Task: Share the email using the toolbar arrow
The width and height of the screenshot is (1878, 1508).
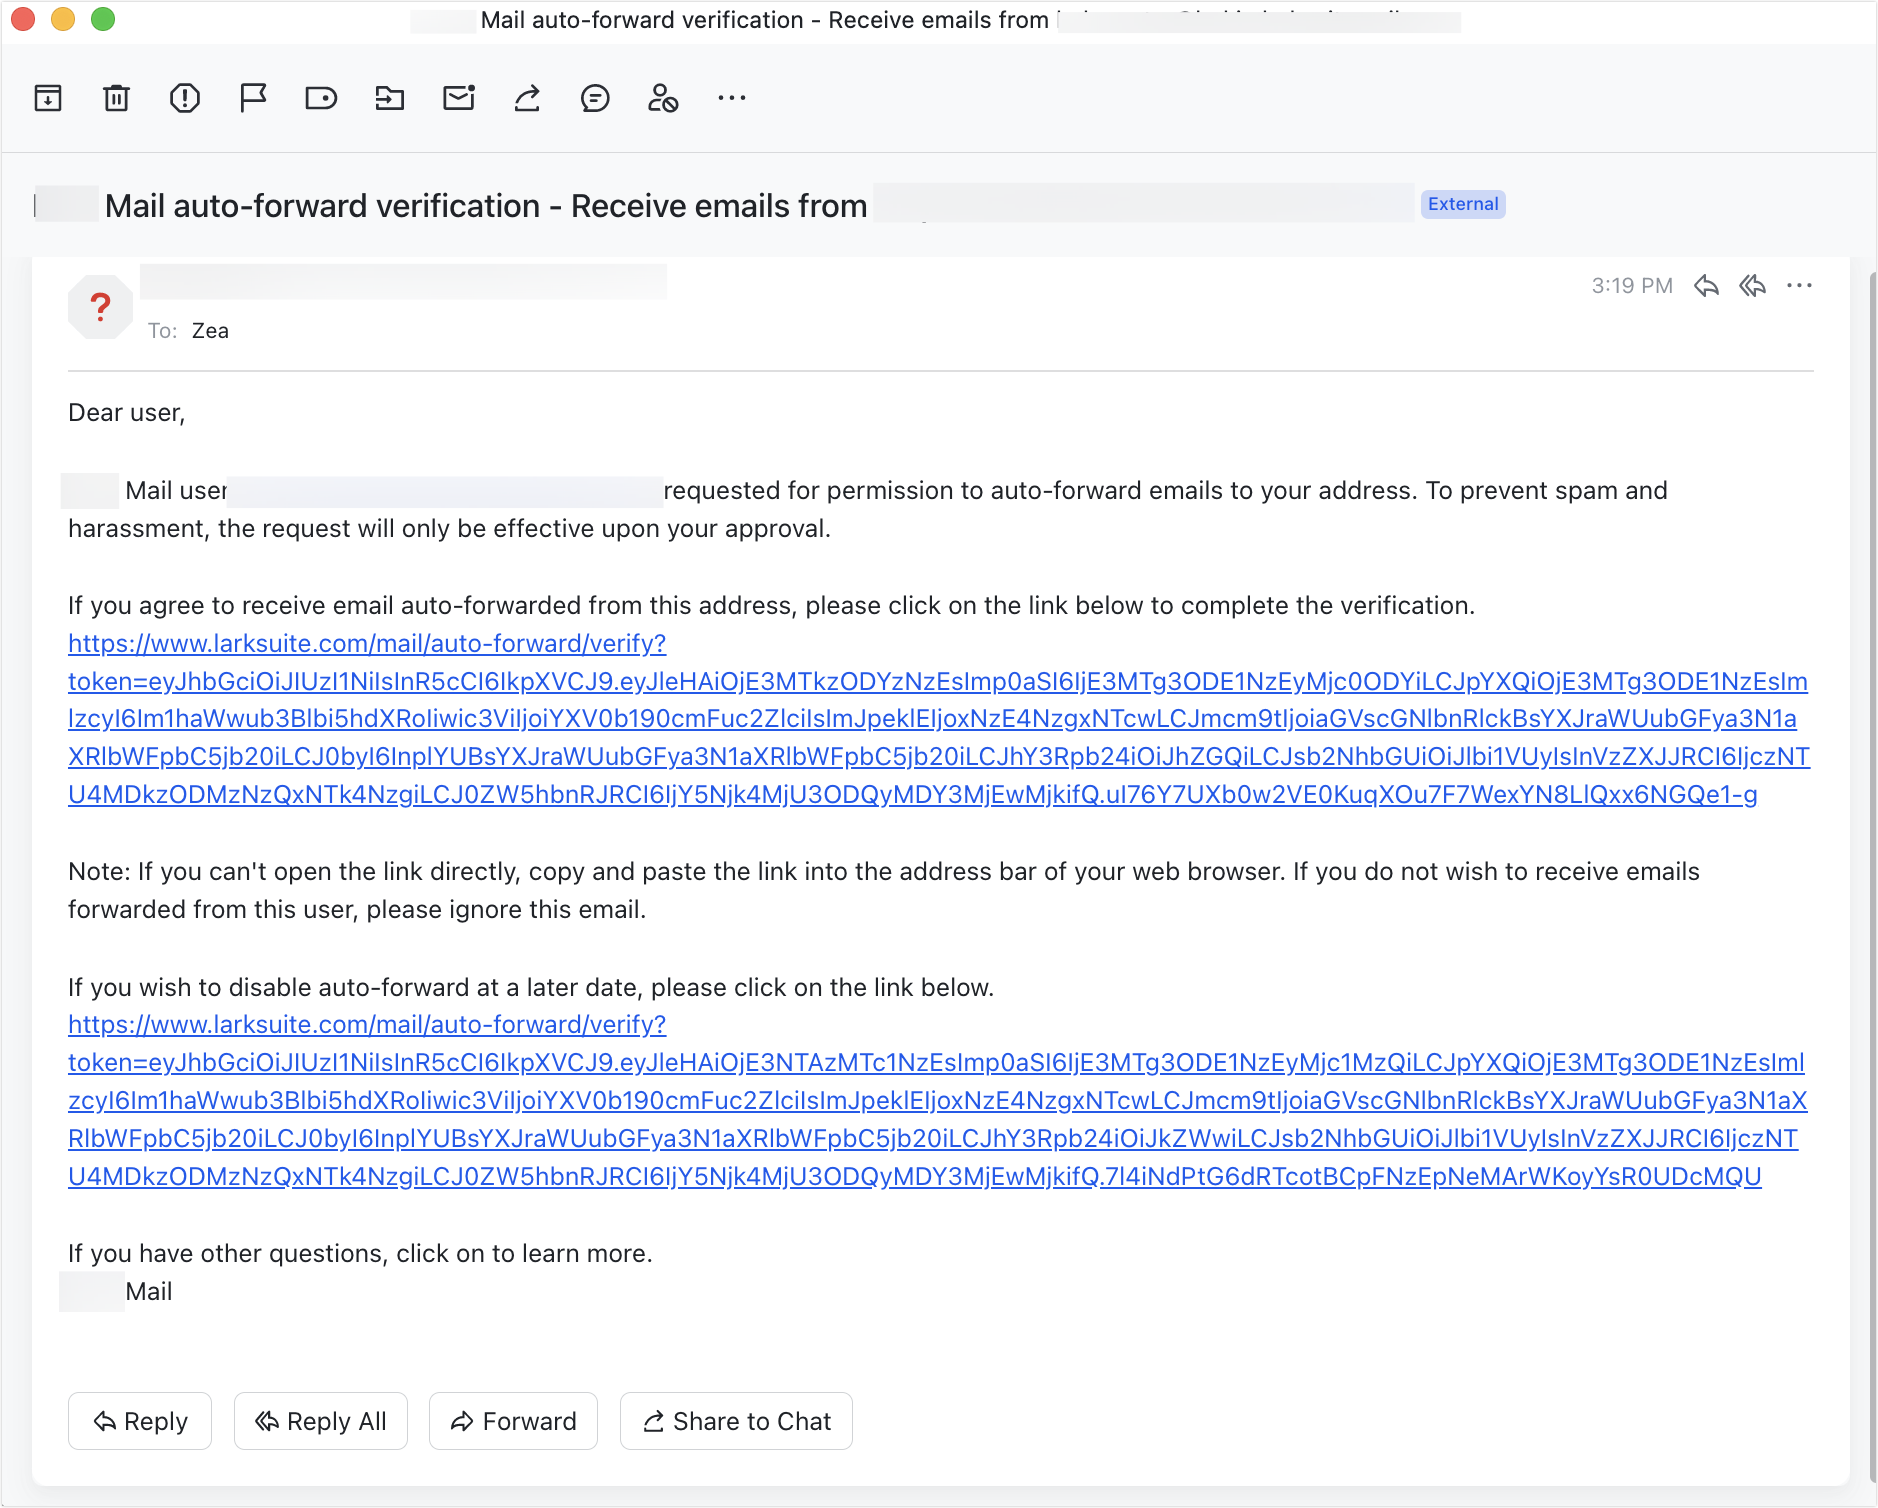Action: click(x=527, y=97)
